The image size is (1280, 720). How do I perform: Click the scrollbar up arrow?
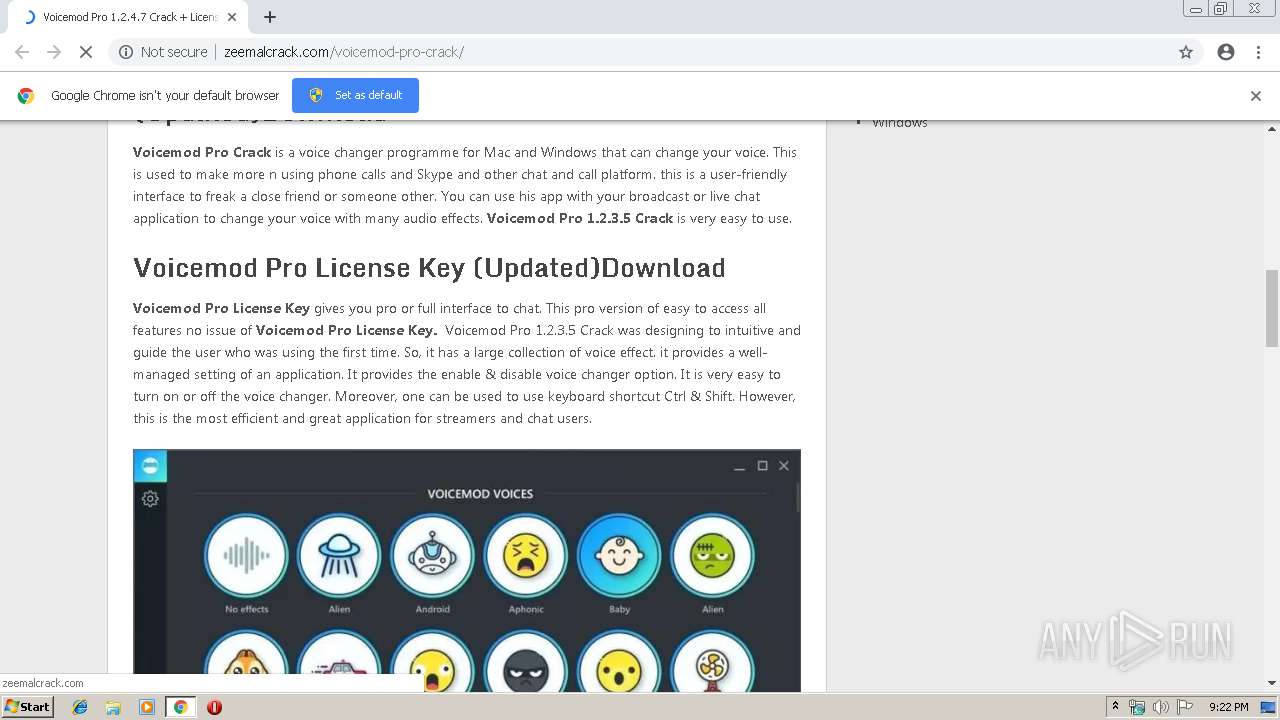pyautogui.click(x=1272, y=128)
